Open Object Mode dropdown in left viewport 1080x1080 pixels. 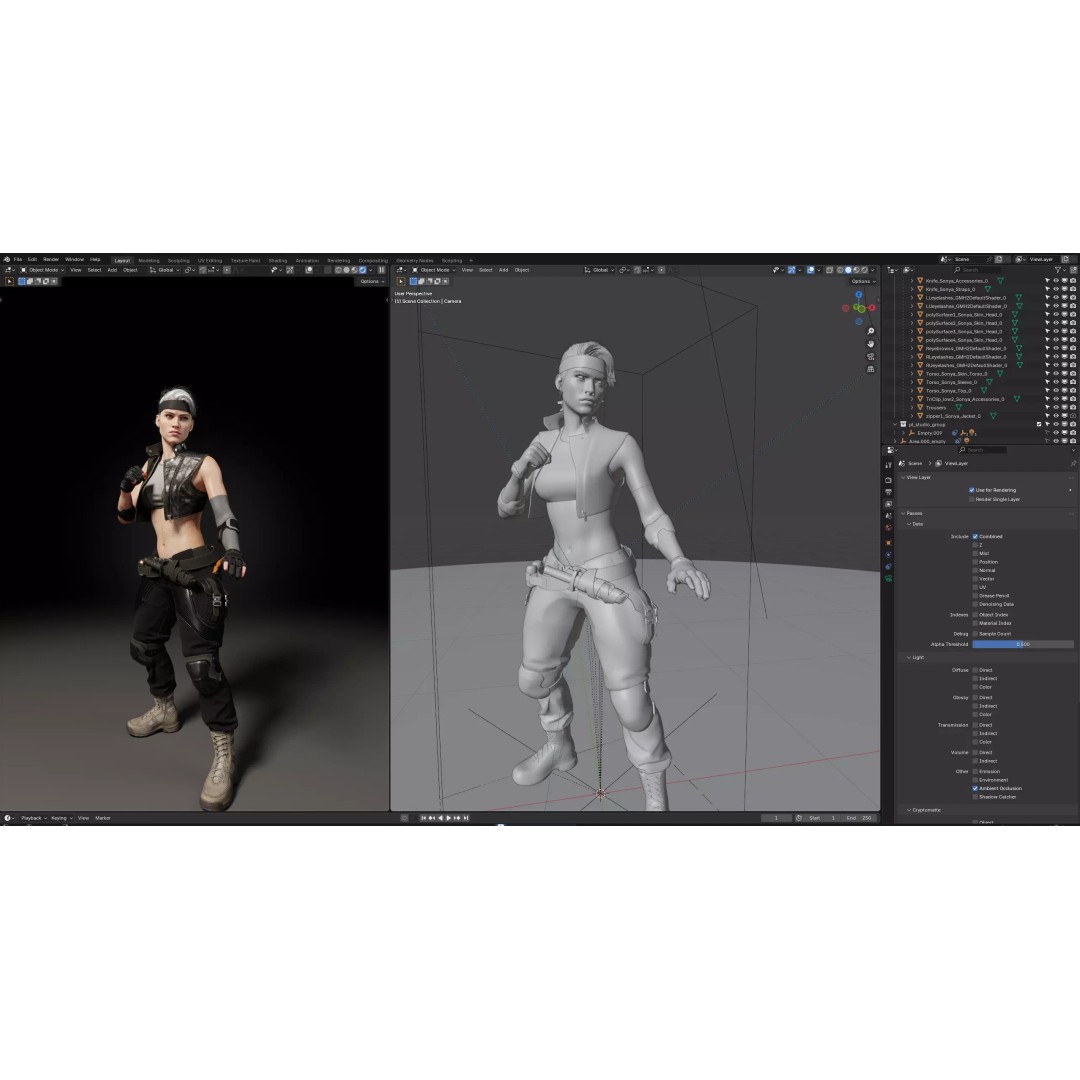point(42,270)
